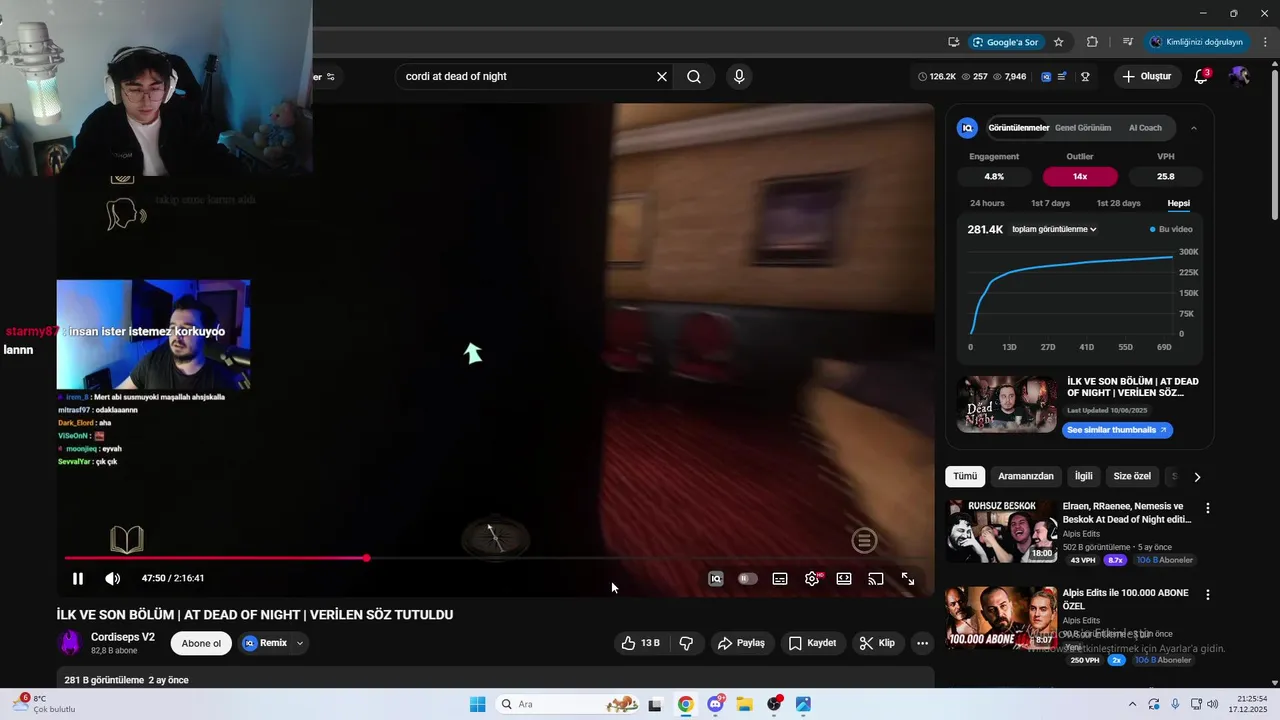The image size is (1280, 720).
Task: Open notifications bell icon
Action: 1201,77
